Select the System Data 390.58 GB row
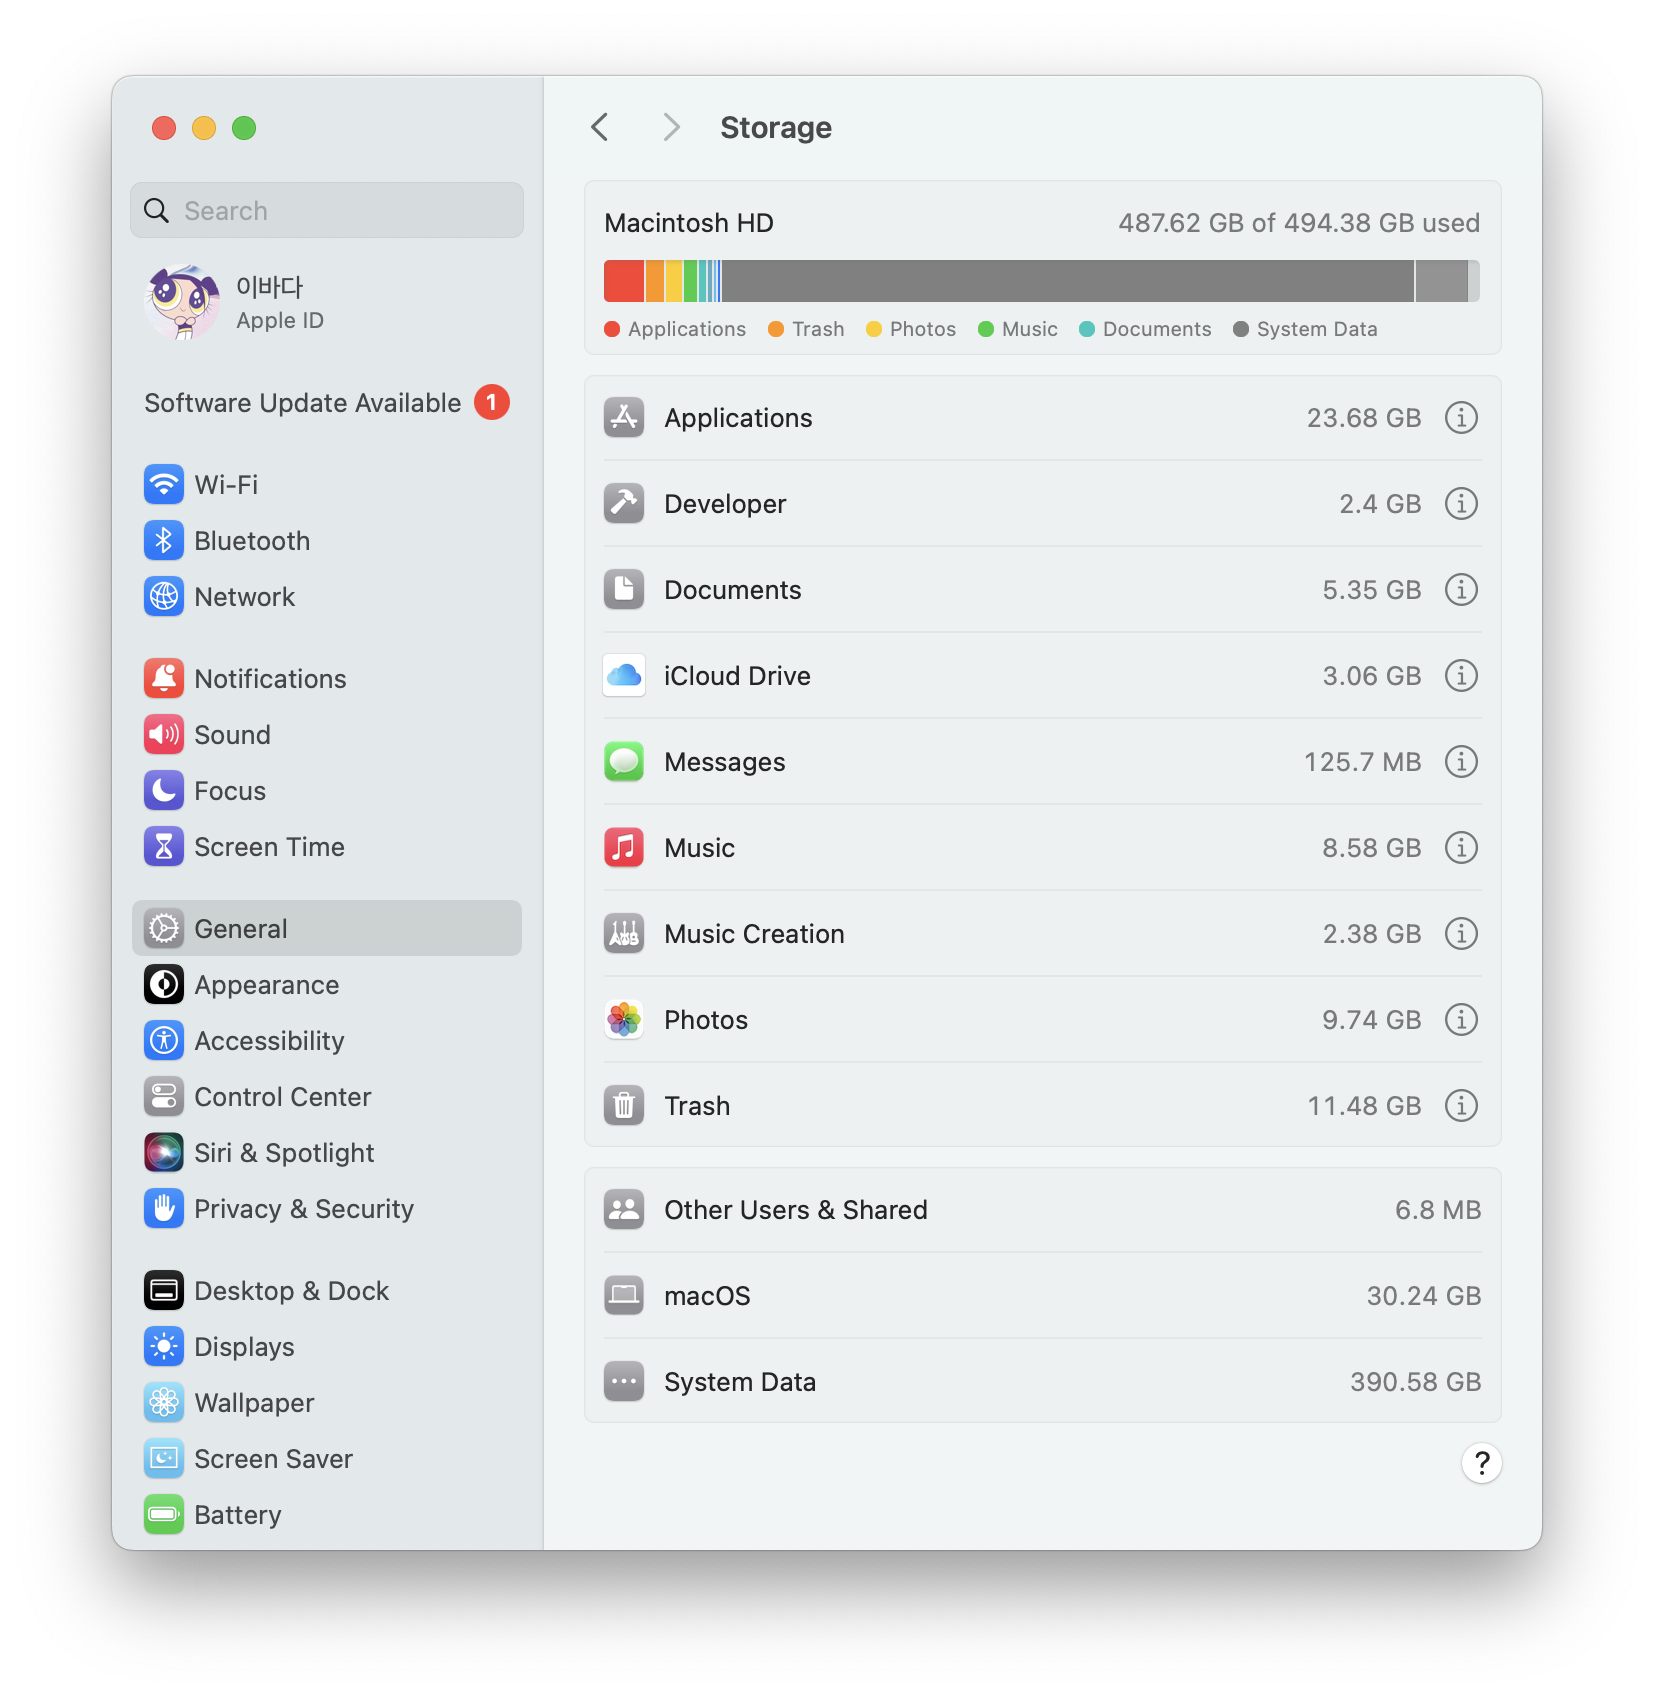The width and height of the screenshot is (1654, 1698). [x=1043, y=1382]
